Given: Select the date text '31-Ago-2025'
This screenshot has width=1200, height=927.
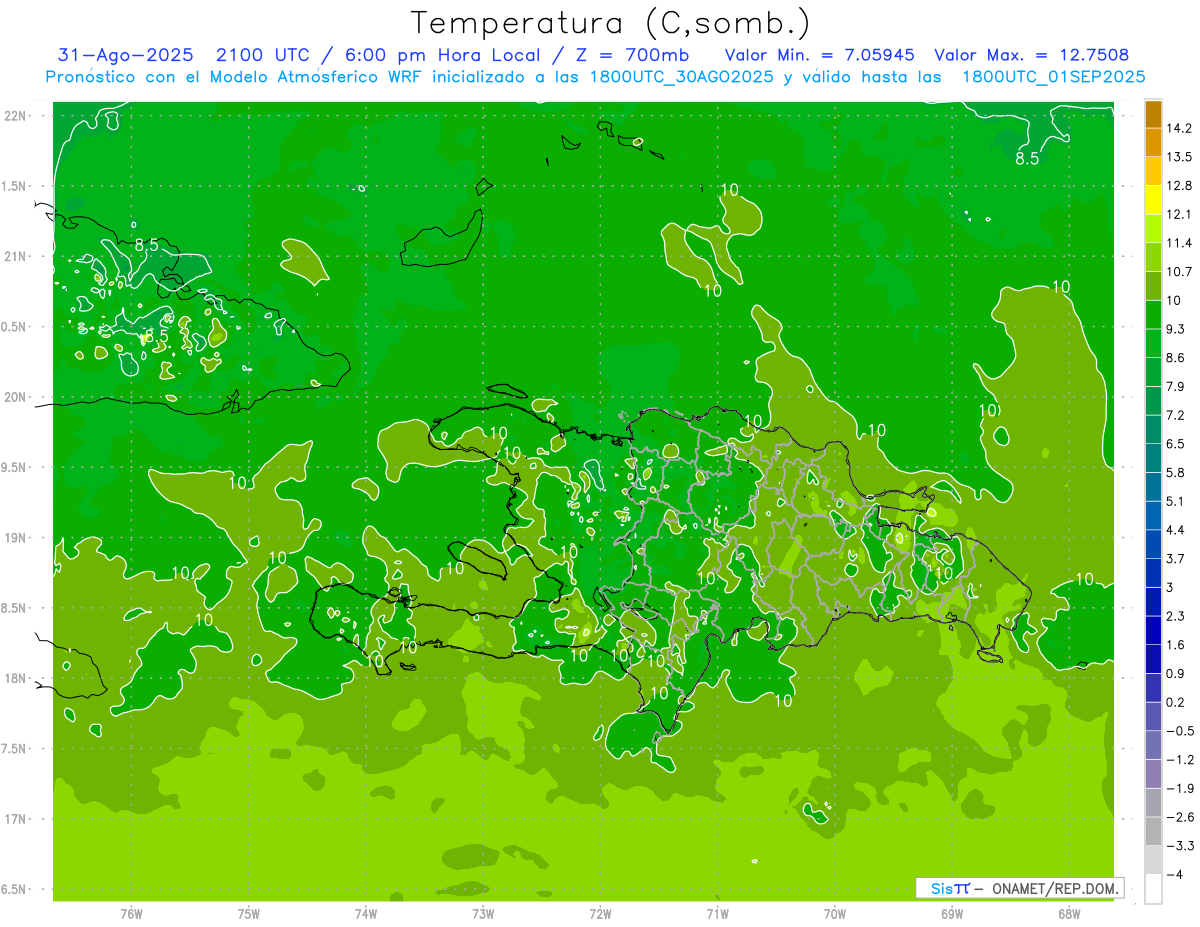Looking at the screenshot, I should click(125, 55).
